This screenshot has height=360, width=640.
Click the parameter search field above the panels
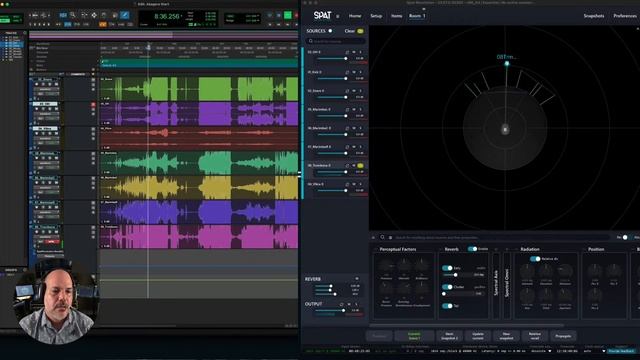(x=501, y=237)
